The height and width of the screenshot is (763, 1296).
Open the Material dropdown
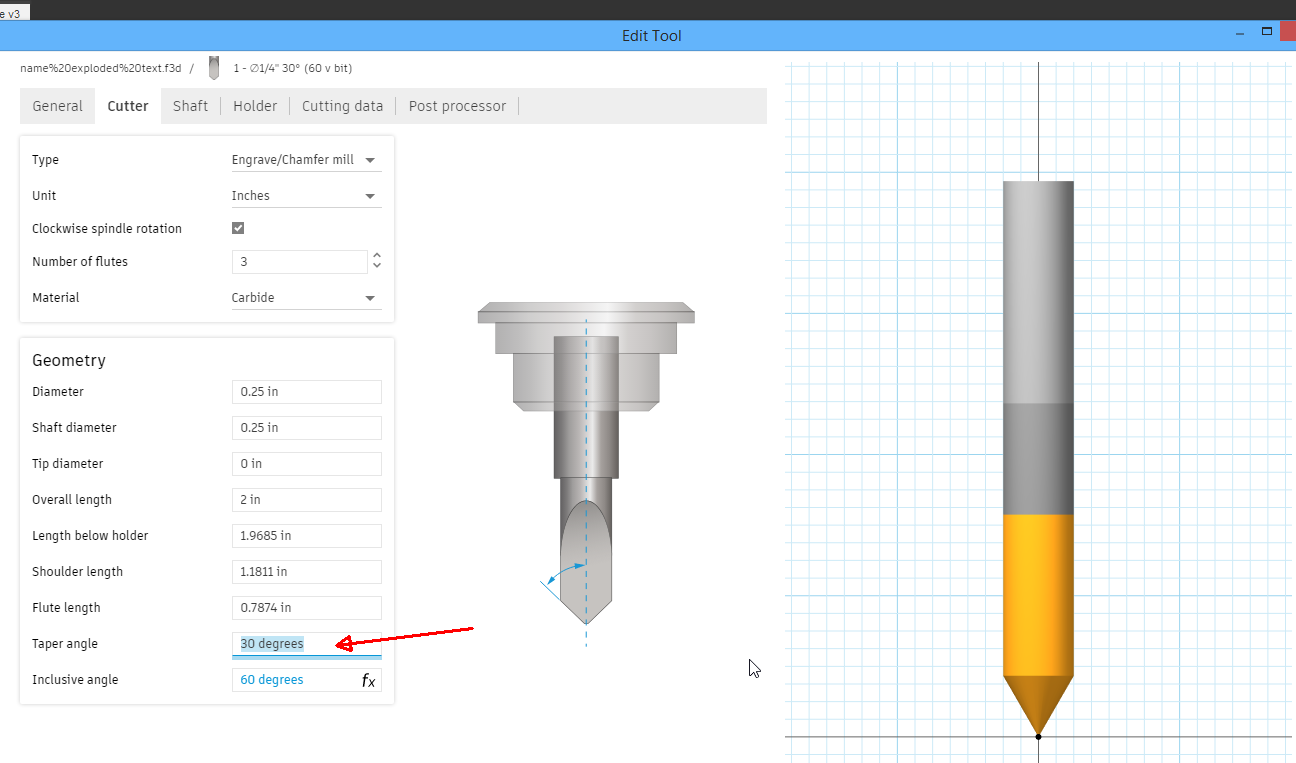[x=306, y=297]
